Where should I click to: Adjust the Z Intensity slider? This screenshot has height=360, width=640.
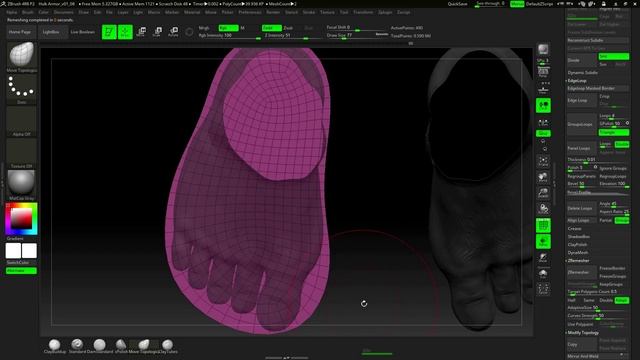293,36
